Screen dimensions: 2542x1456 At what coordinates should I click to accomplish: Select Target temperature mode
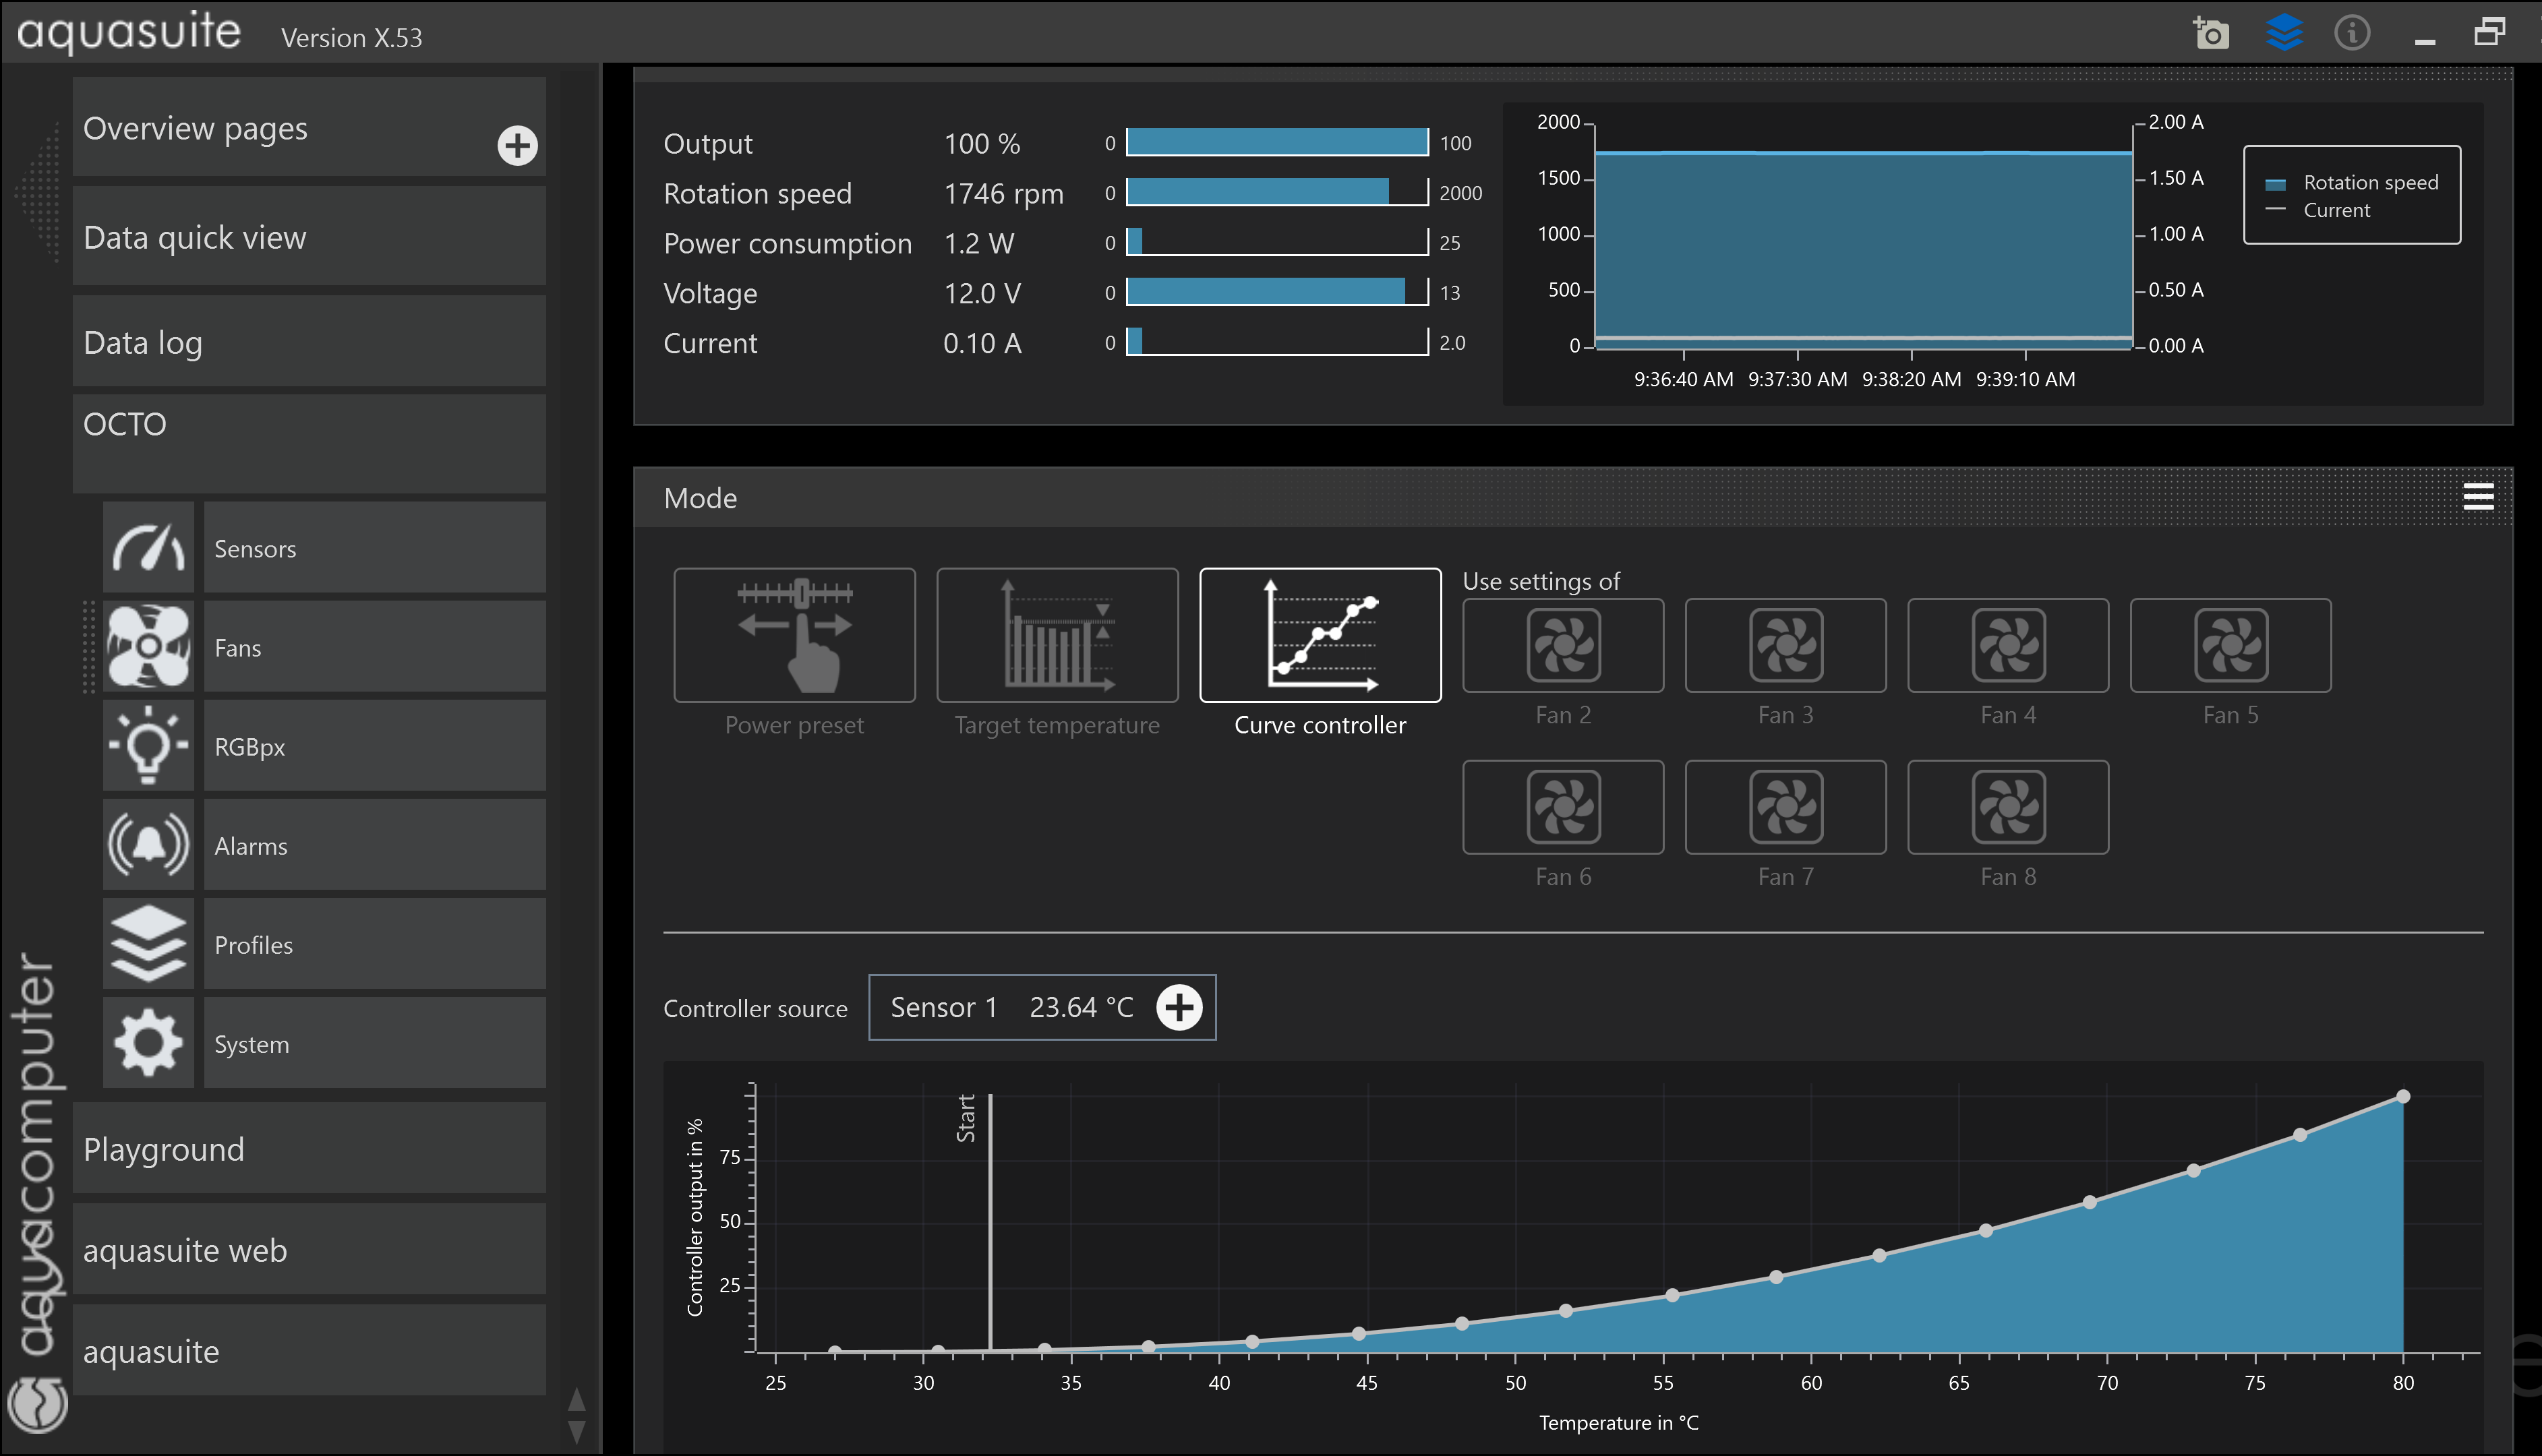pyautogui.click(x=1057, y=636)
